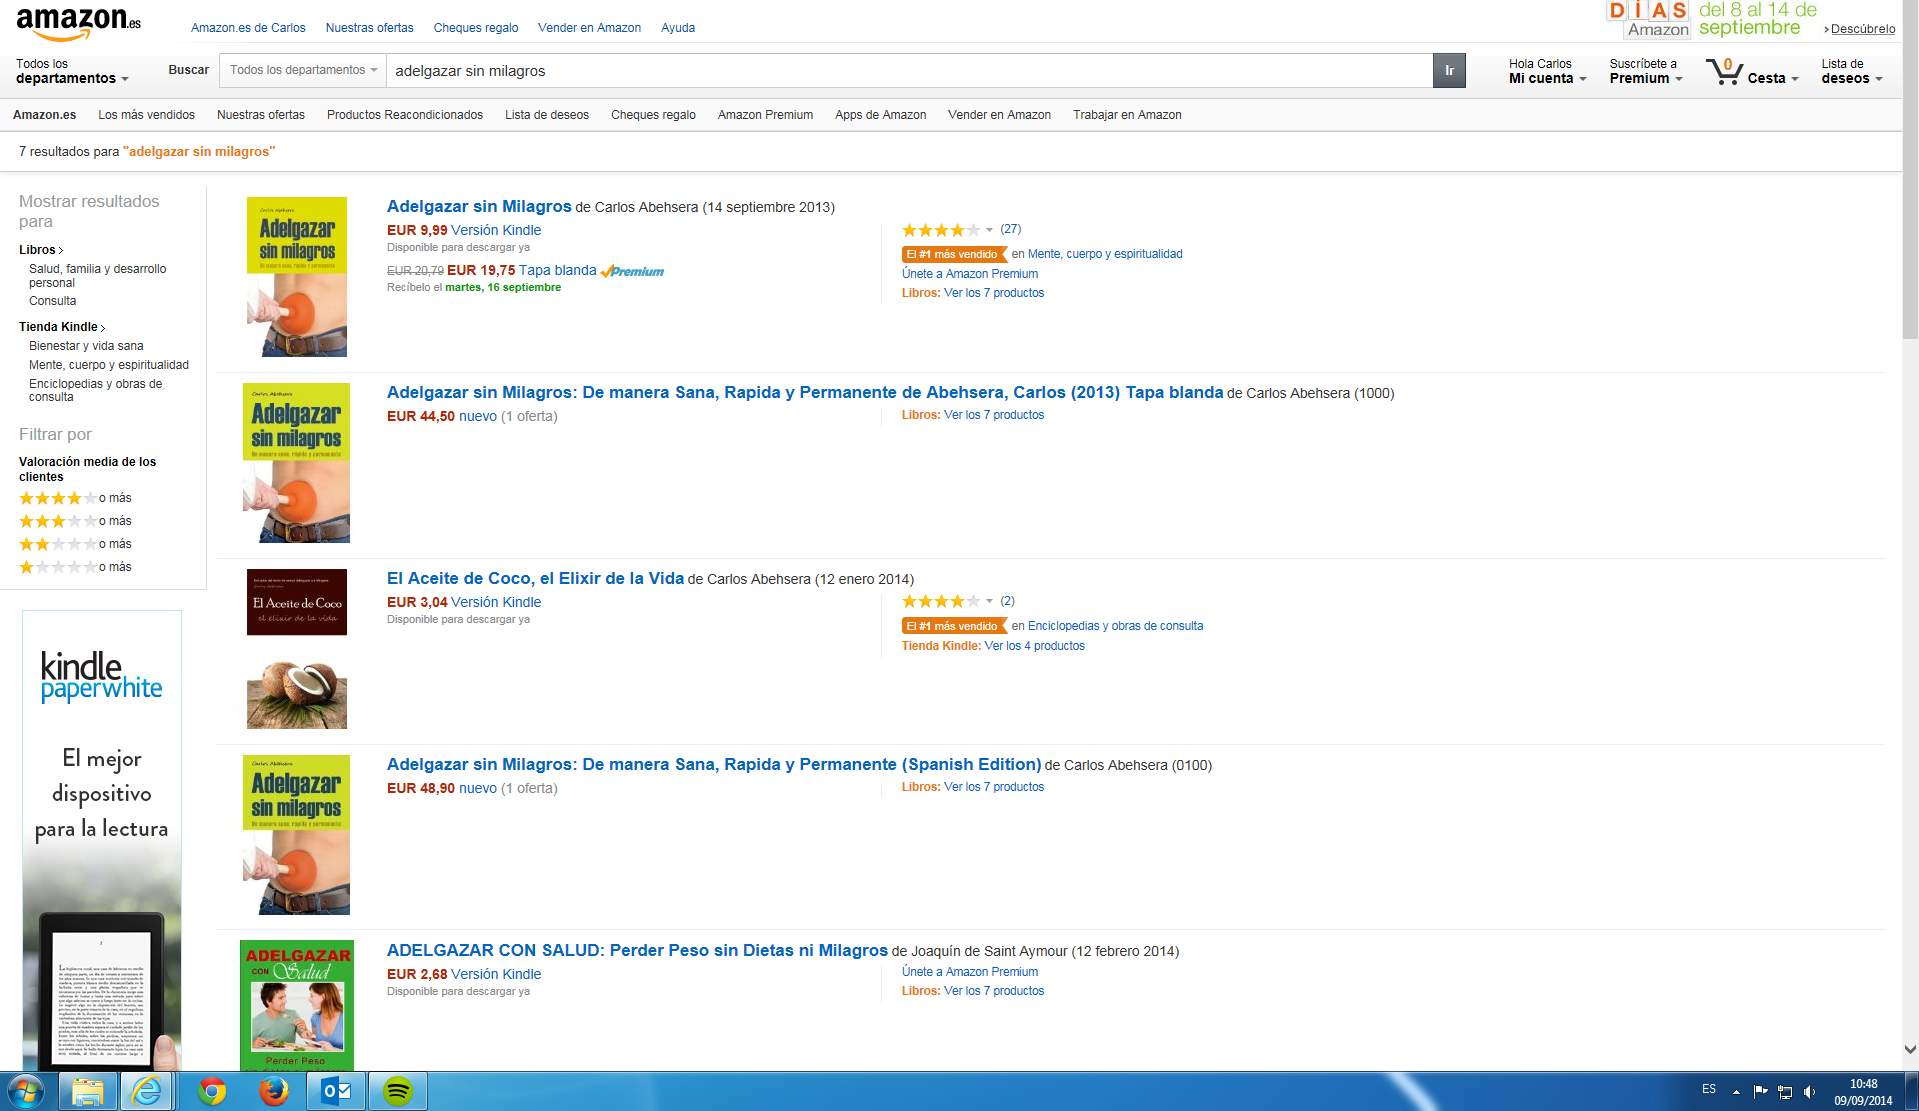Viewport: 1919px width, 1111px height.
Task: Open Adelgazar sin Milagros 14 septiembre 2013 title
Action: point(479,206)
